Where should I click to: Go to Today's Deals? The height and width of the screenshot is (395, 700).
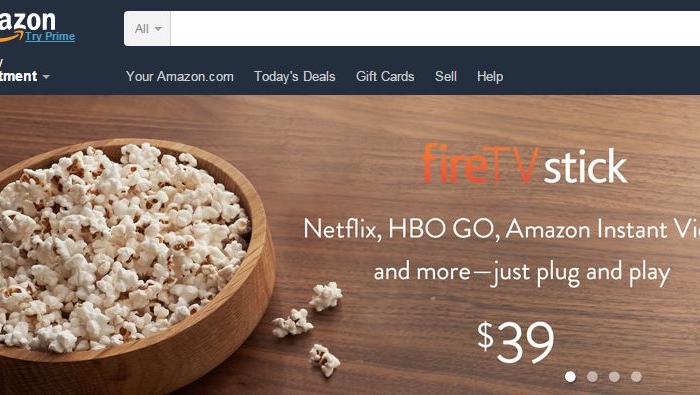pos(295,76)
